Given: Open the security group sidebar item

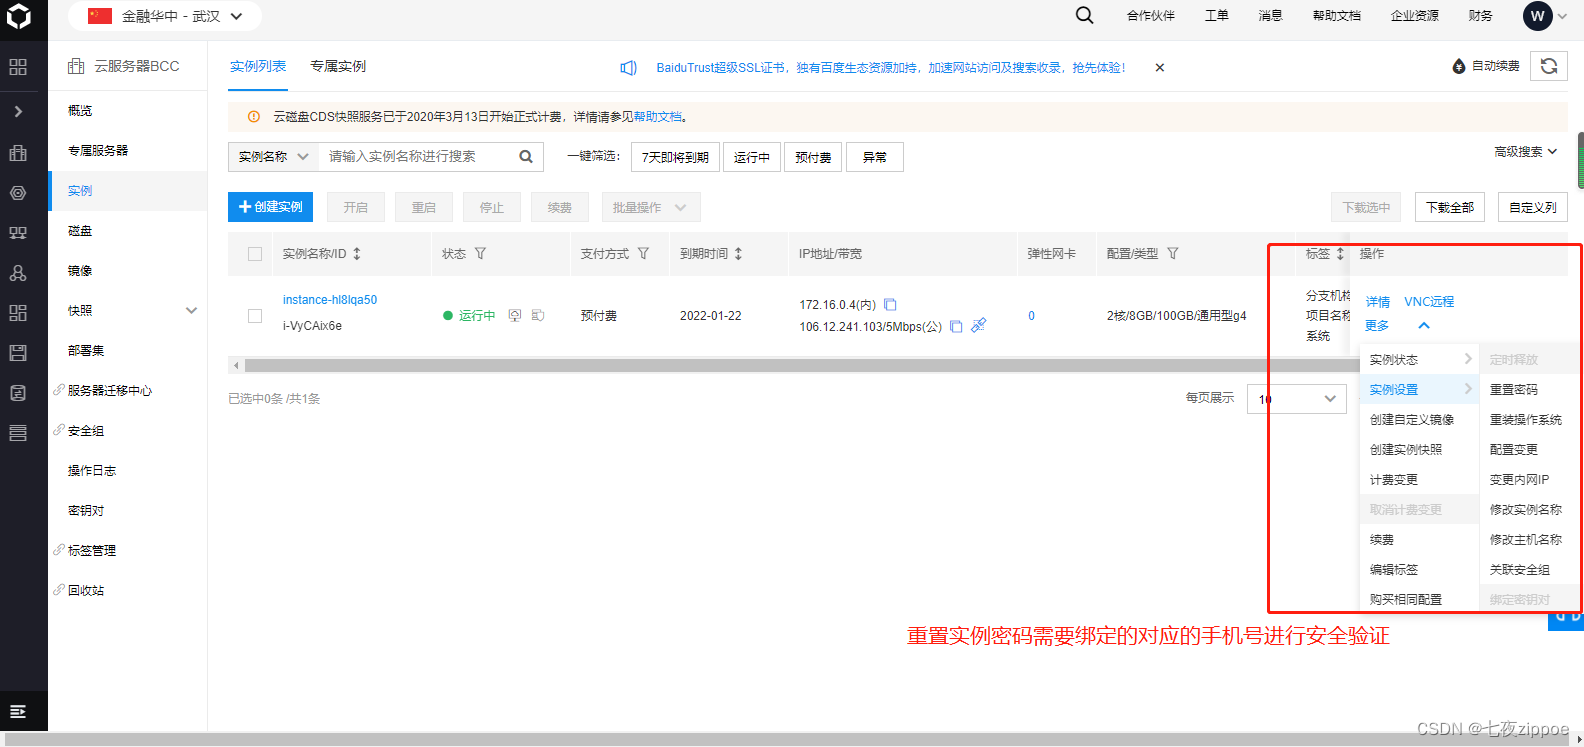Looking at the screenshot, I should (86, 431).
